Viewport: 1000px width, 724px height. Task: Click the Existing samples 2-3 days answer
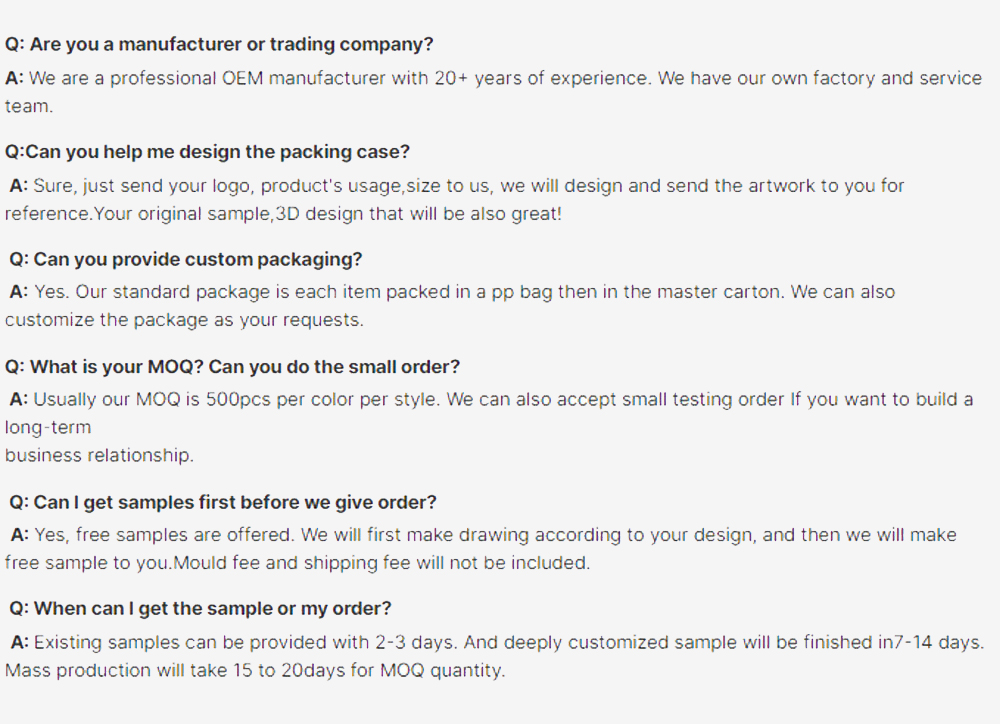497,642
